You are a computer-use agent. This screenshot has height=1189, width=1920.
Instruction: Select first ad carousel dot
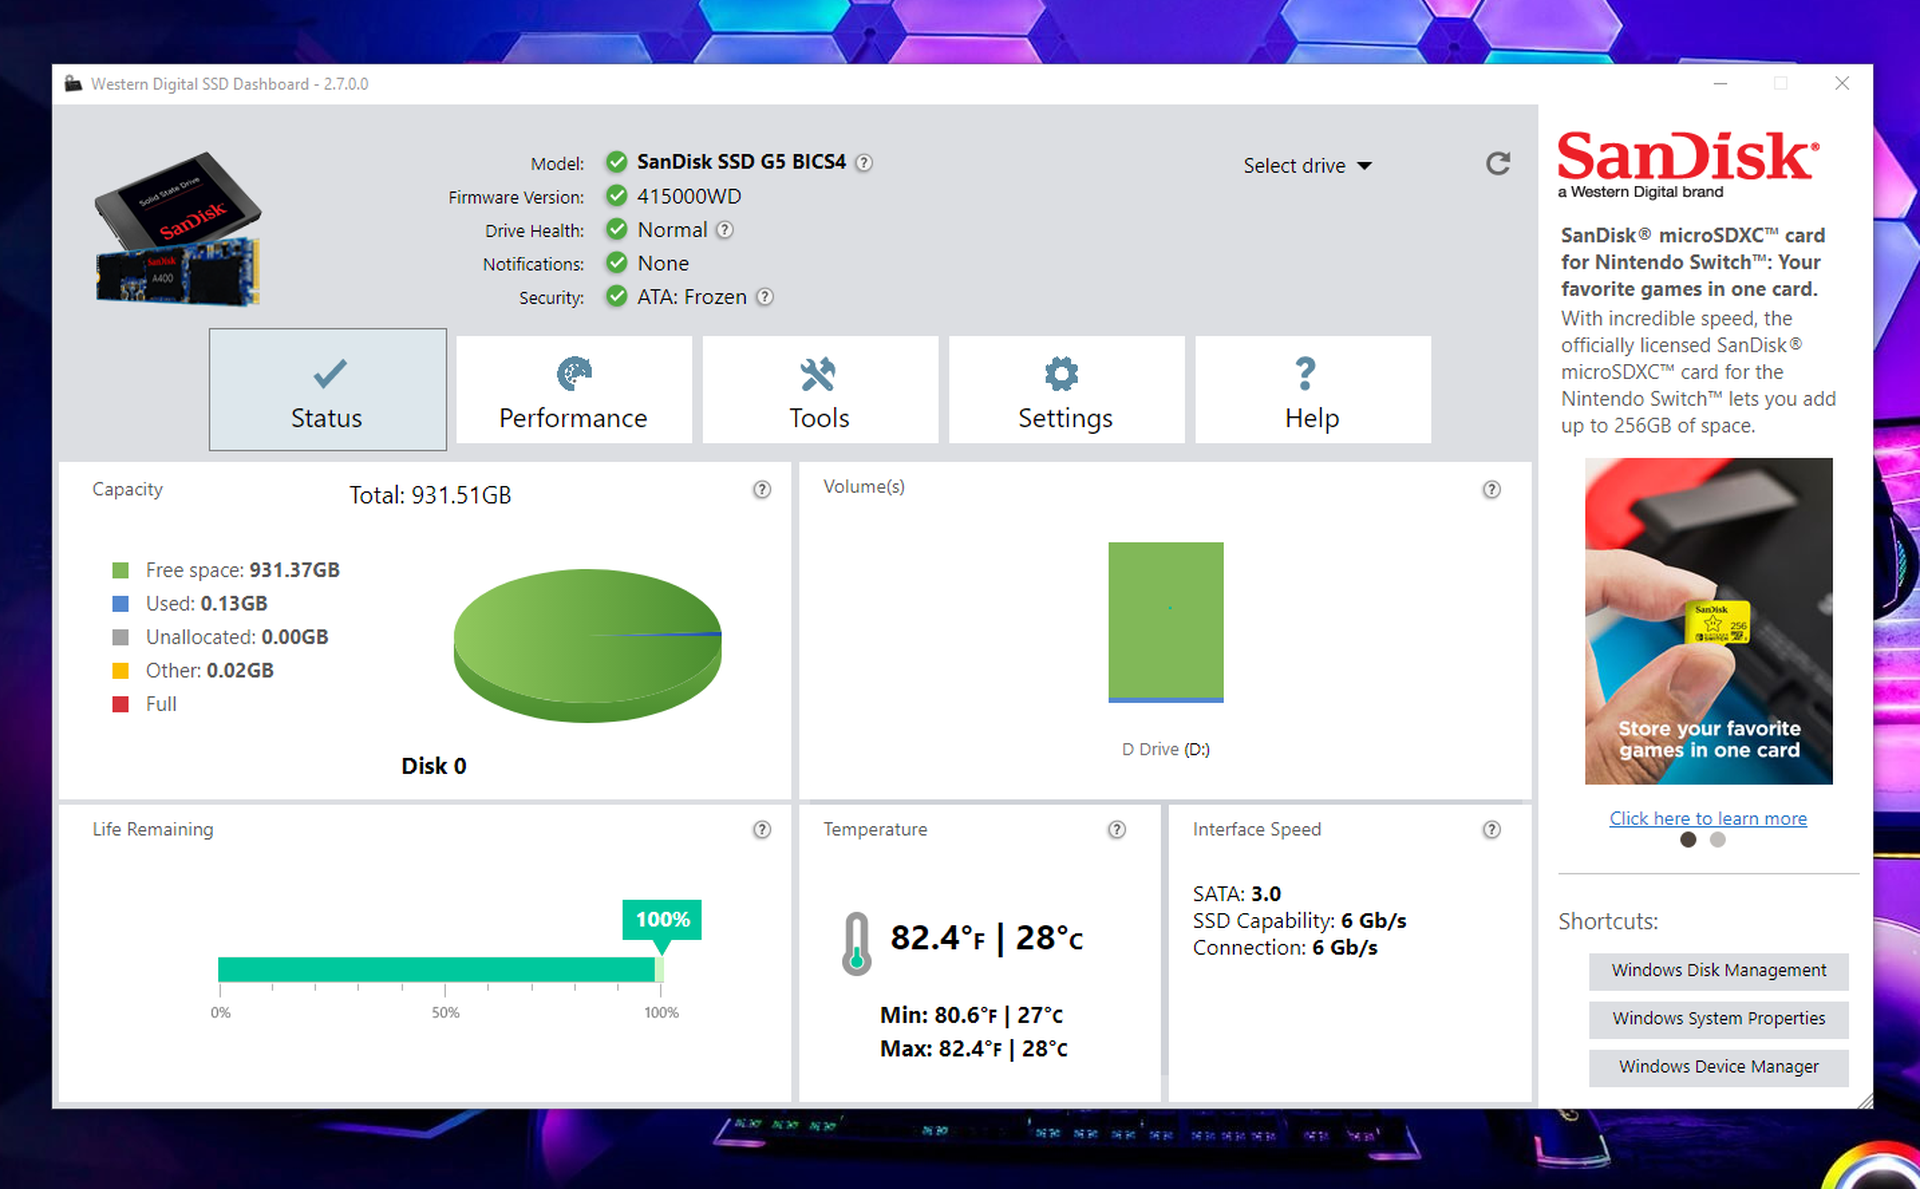(1688, 840)
